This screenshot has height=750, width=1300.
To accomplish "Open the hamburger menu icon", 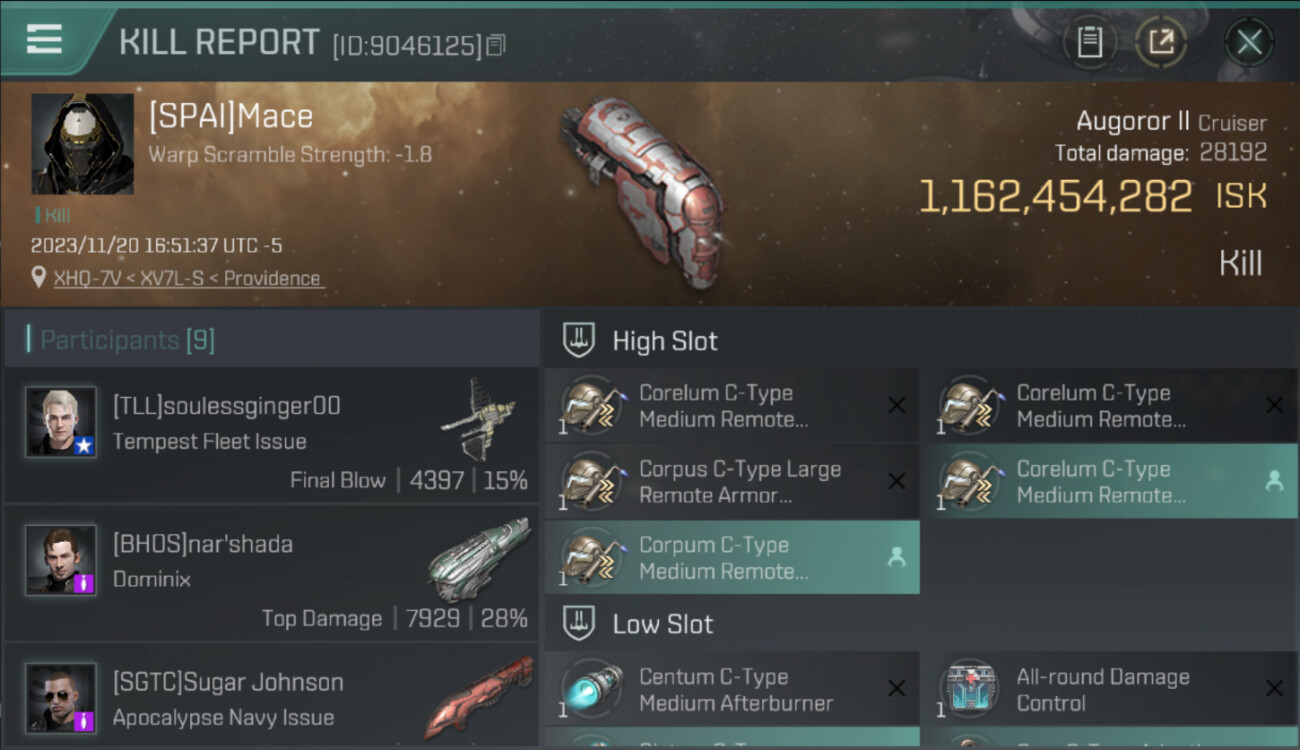I will pyautogui.click(x=44, y=39).
